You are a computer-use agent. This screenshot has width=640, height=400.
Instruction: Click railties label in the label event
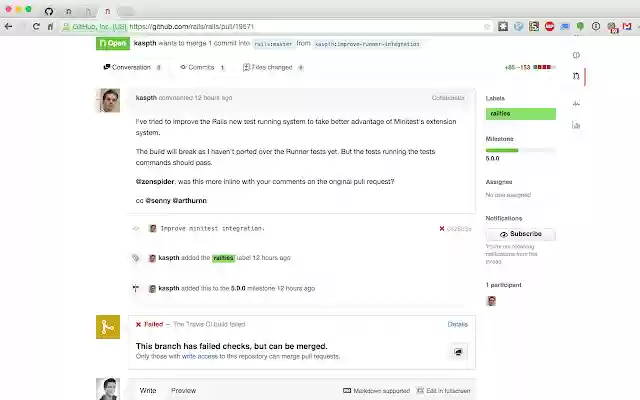point(223,258)
